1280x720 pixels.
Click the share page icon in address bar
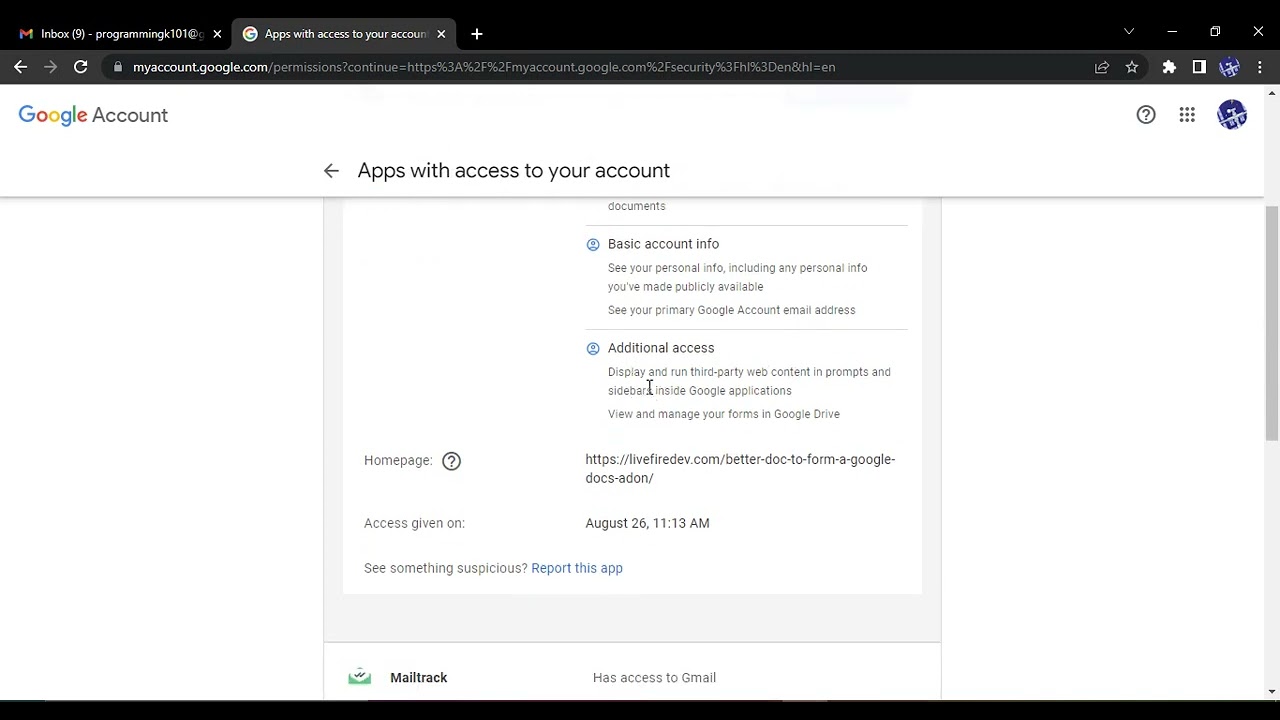1102,67
